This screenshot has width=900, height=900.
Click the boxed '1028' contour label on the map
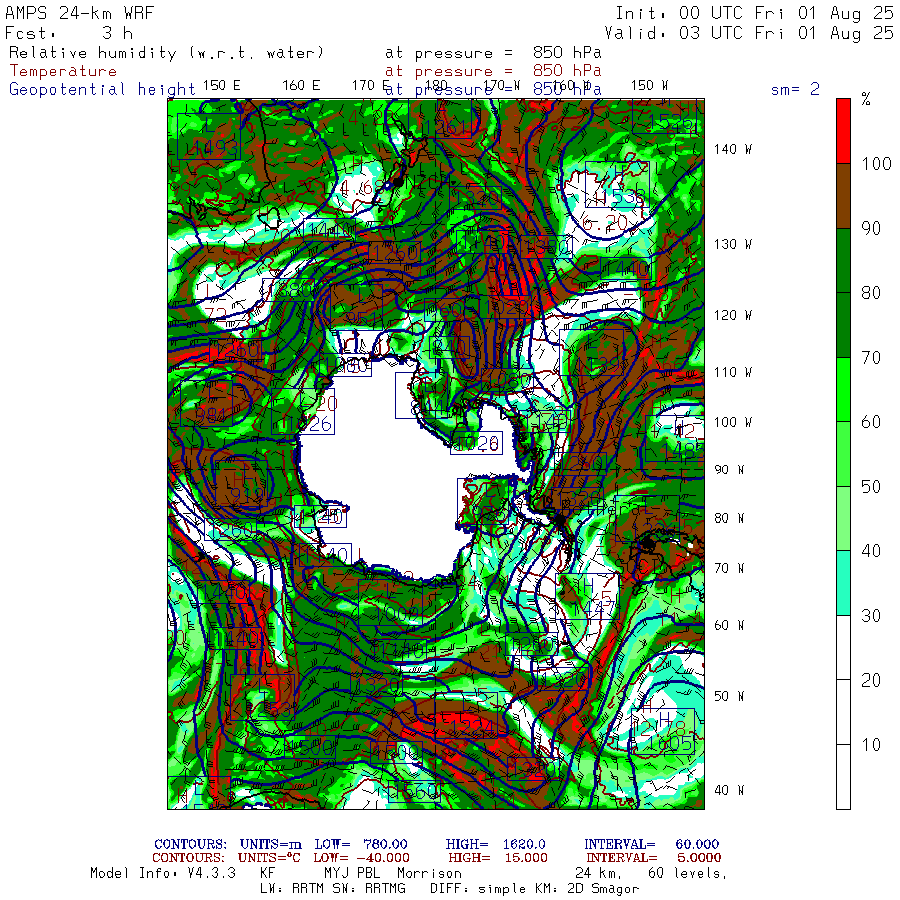[476, 443]
